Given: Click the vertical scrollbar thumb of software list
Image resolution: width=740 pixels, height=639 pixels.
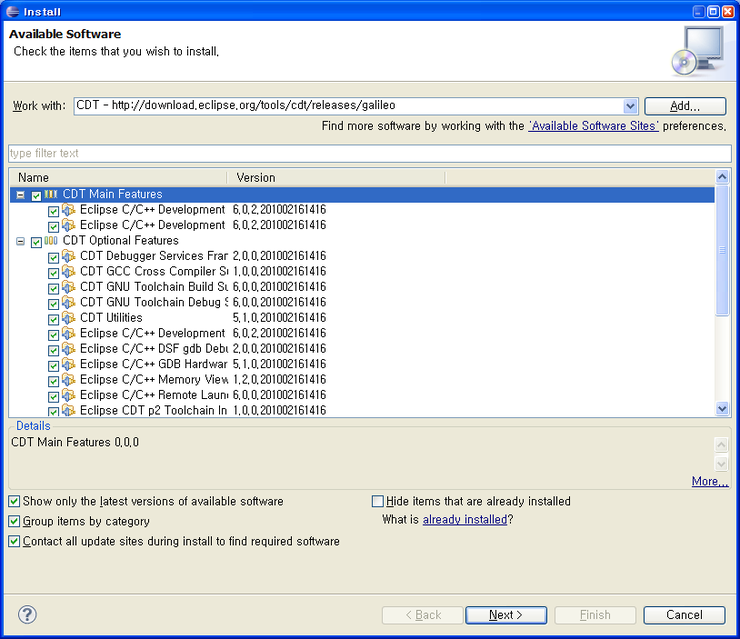Looking at the screenshot, I should click(722, 250).
